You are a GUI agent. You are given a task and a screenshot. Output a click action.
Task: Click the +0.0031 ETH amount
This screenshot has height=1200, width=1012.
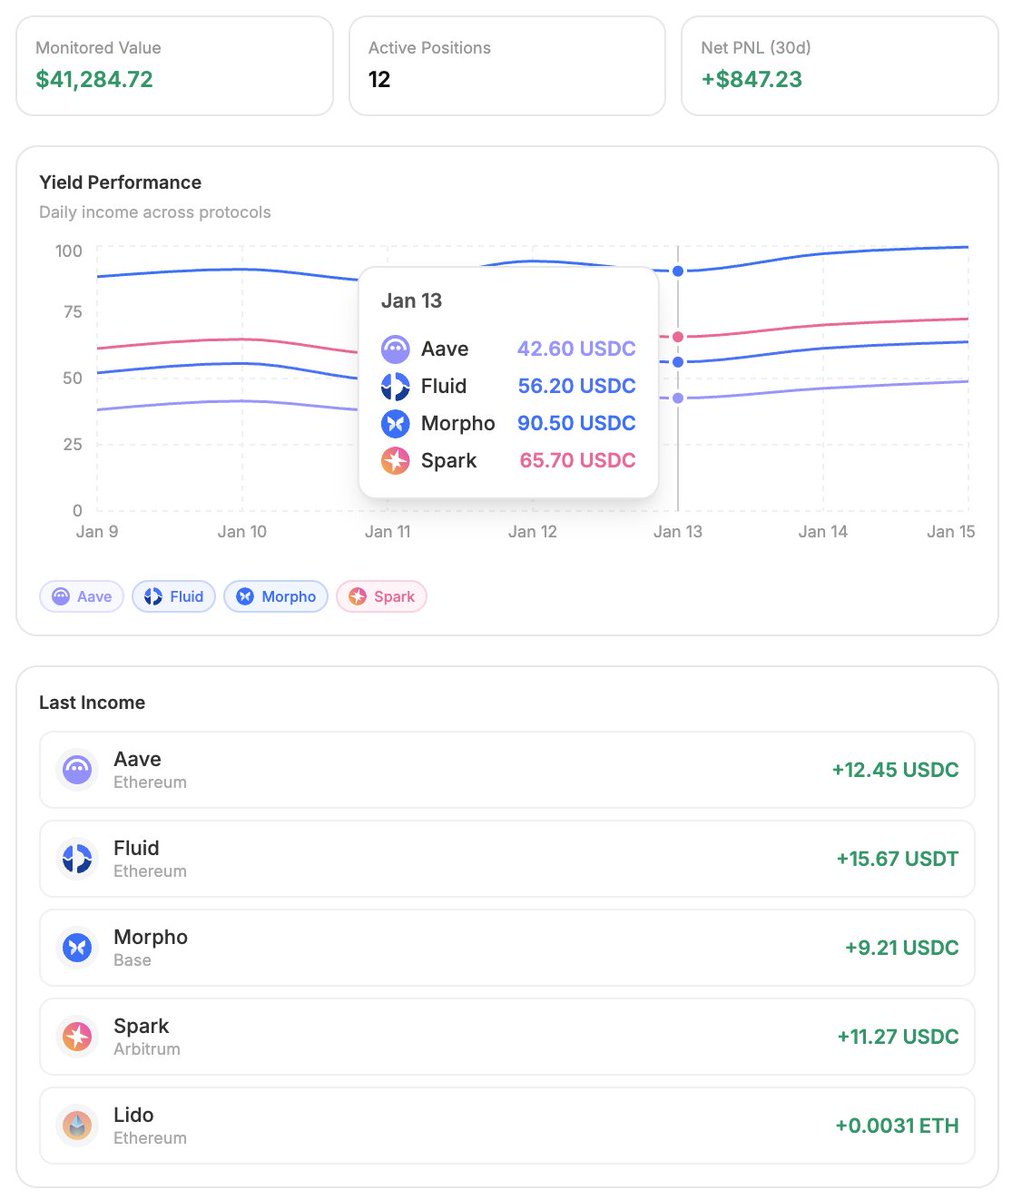pyautogui.click(x=897, y=1126)
